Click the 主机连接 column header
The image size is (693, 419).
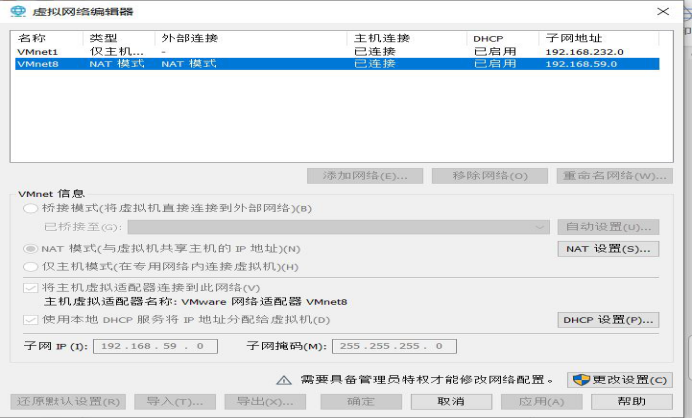(407, 38)
